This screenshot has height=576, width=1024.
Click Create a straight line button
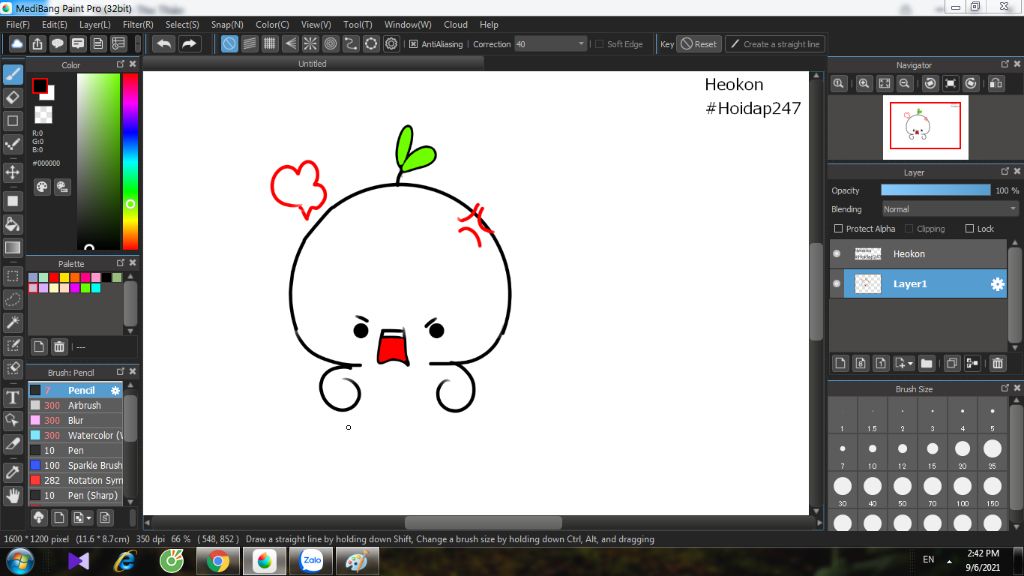click(x=775, y=44)
